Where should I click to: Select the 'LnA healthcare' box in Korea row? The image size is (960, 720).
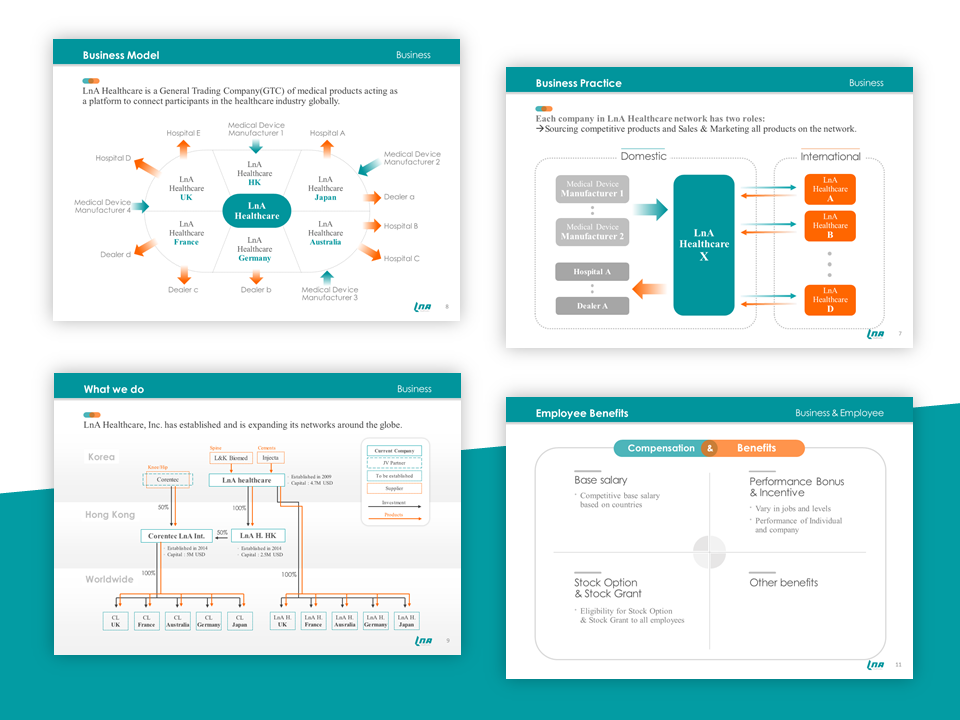click(247, 481)
